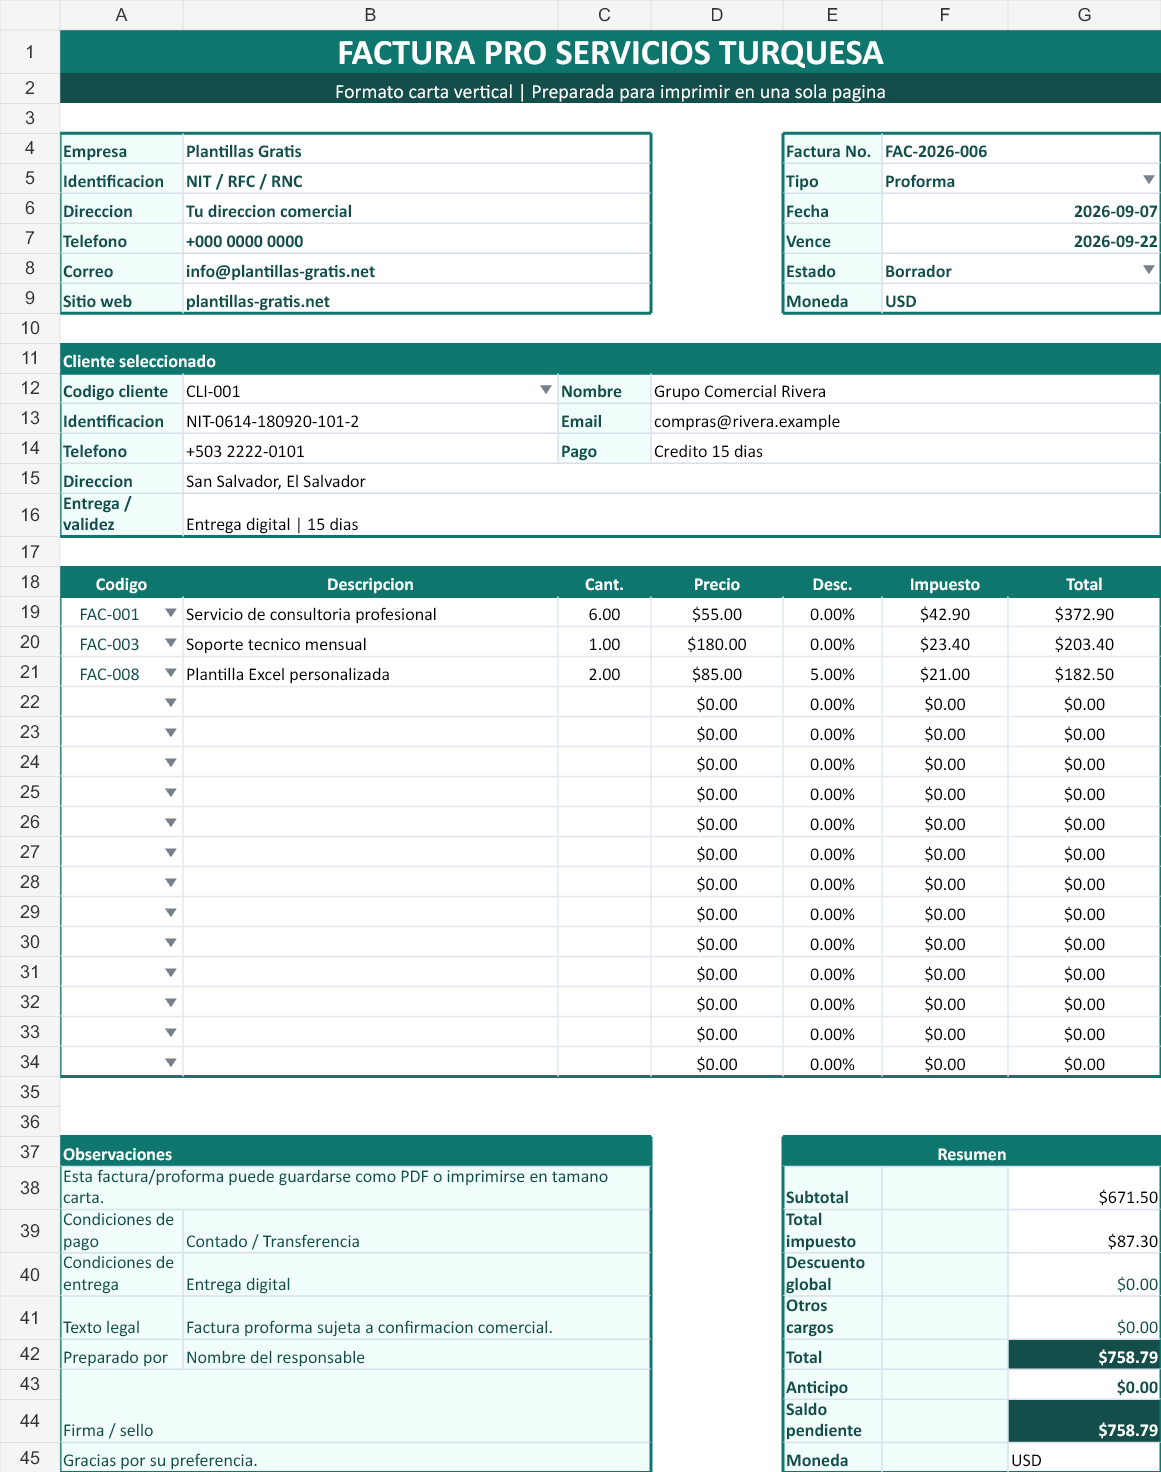Click the tax amount $42.90
Screen dimensions: 1161x1472
click(x=945, y=614)
